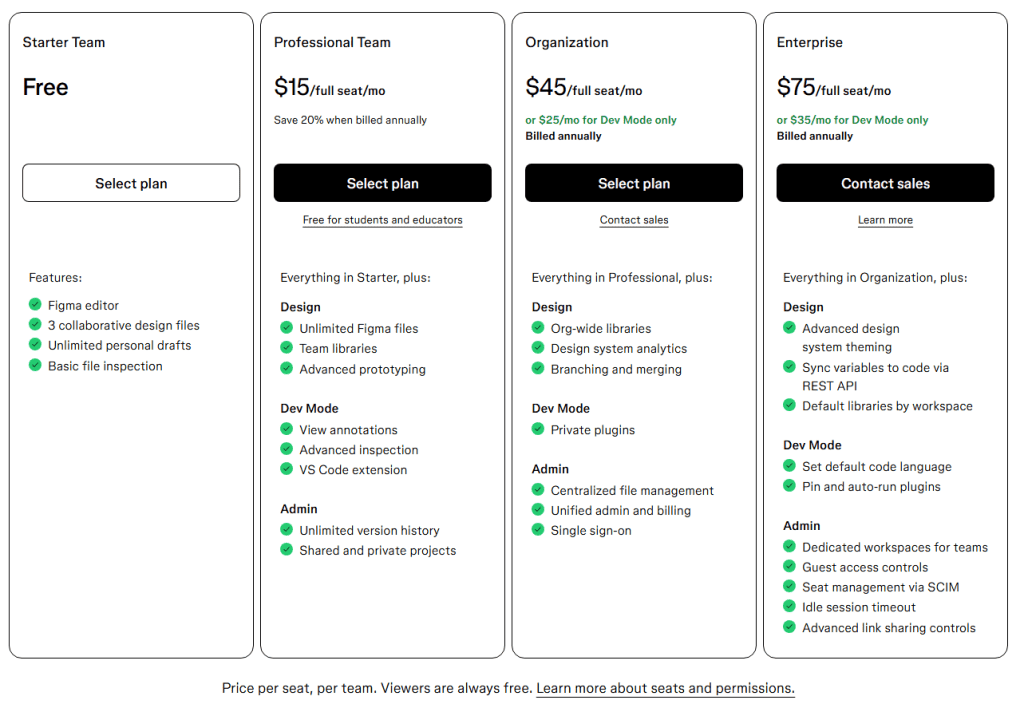
Task: Select plan for Organization
Action: coord(634,183)
